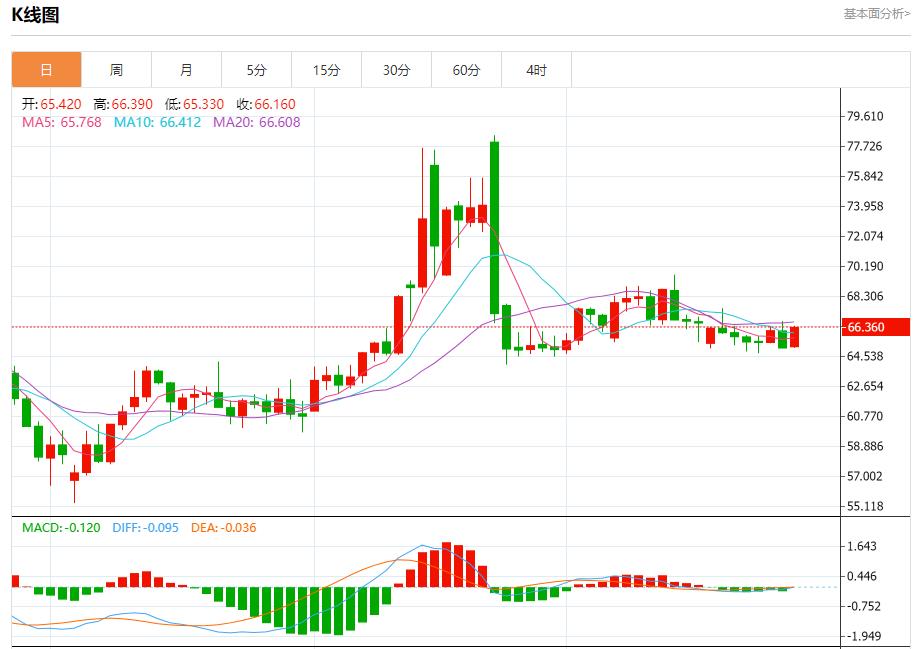Switch to the 周 (weekly) tab
The image size is (915, 649).
(116, 69)
